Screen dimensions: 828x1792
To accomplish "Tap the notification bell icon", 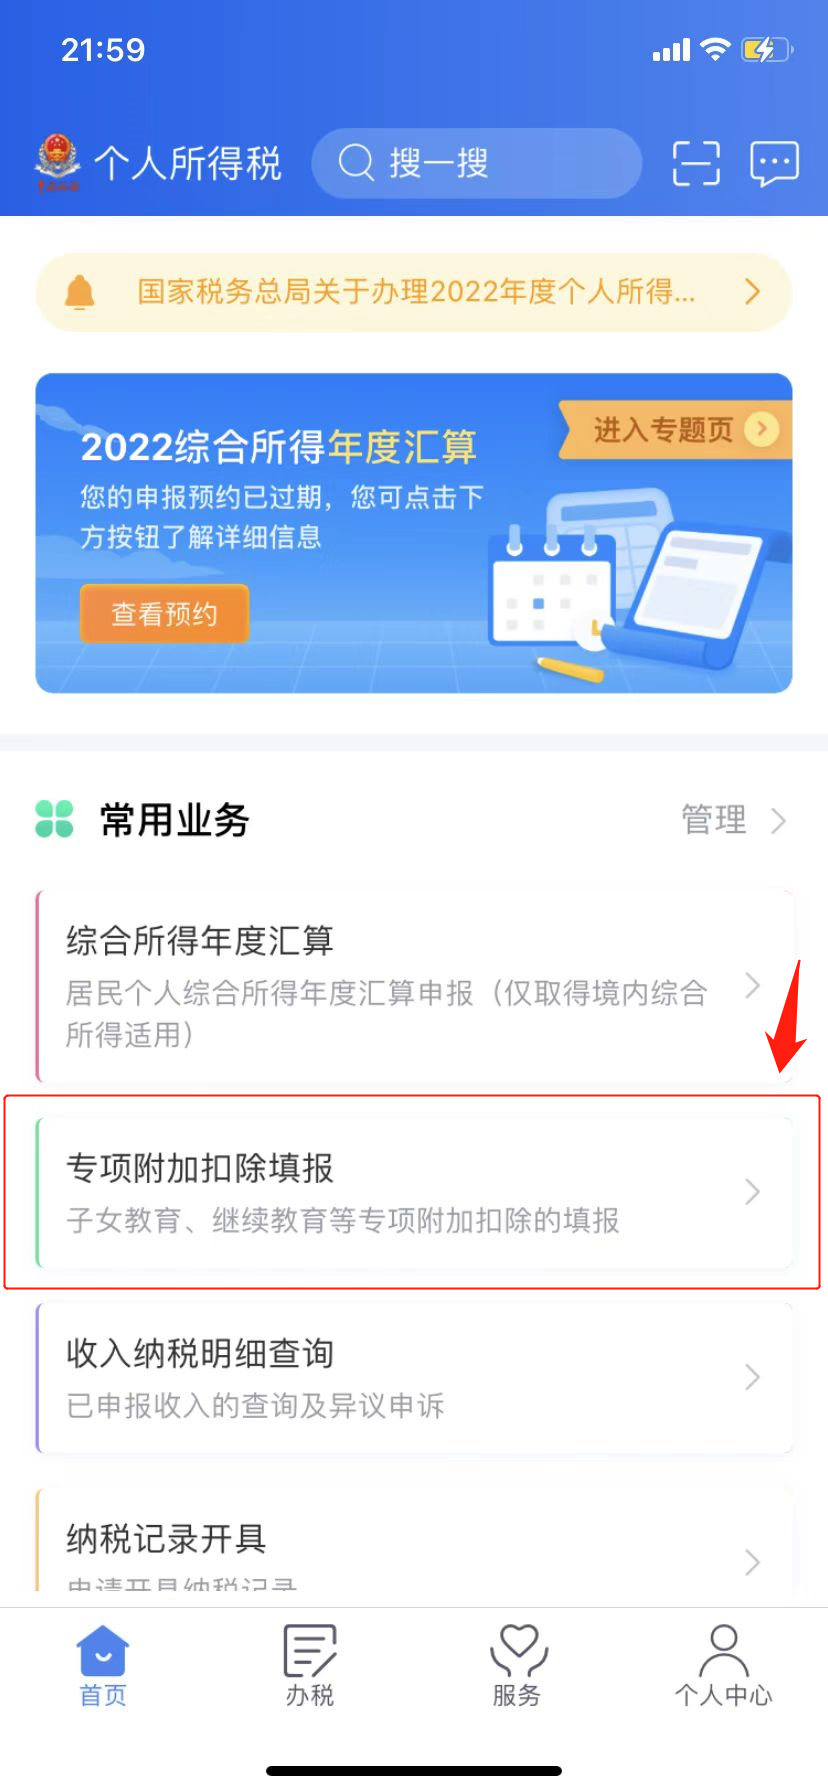I will click(x=79, y=292).
